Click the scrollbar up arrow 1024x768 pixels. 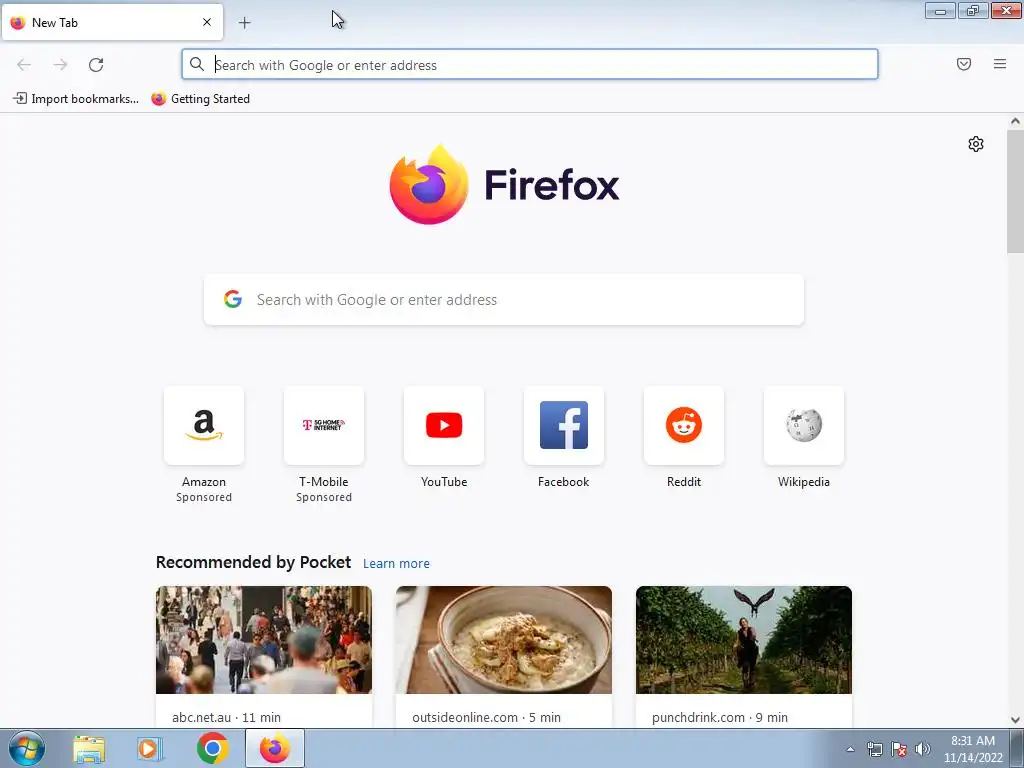pos(1015,121)
